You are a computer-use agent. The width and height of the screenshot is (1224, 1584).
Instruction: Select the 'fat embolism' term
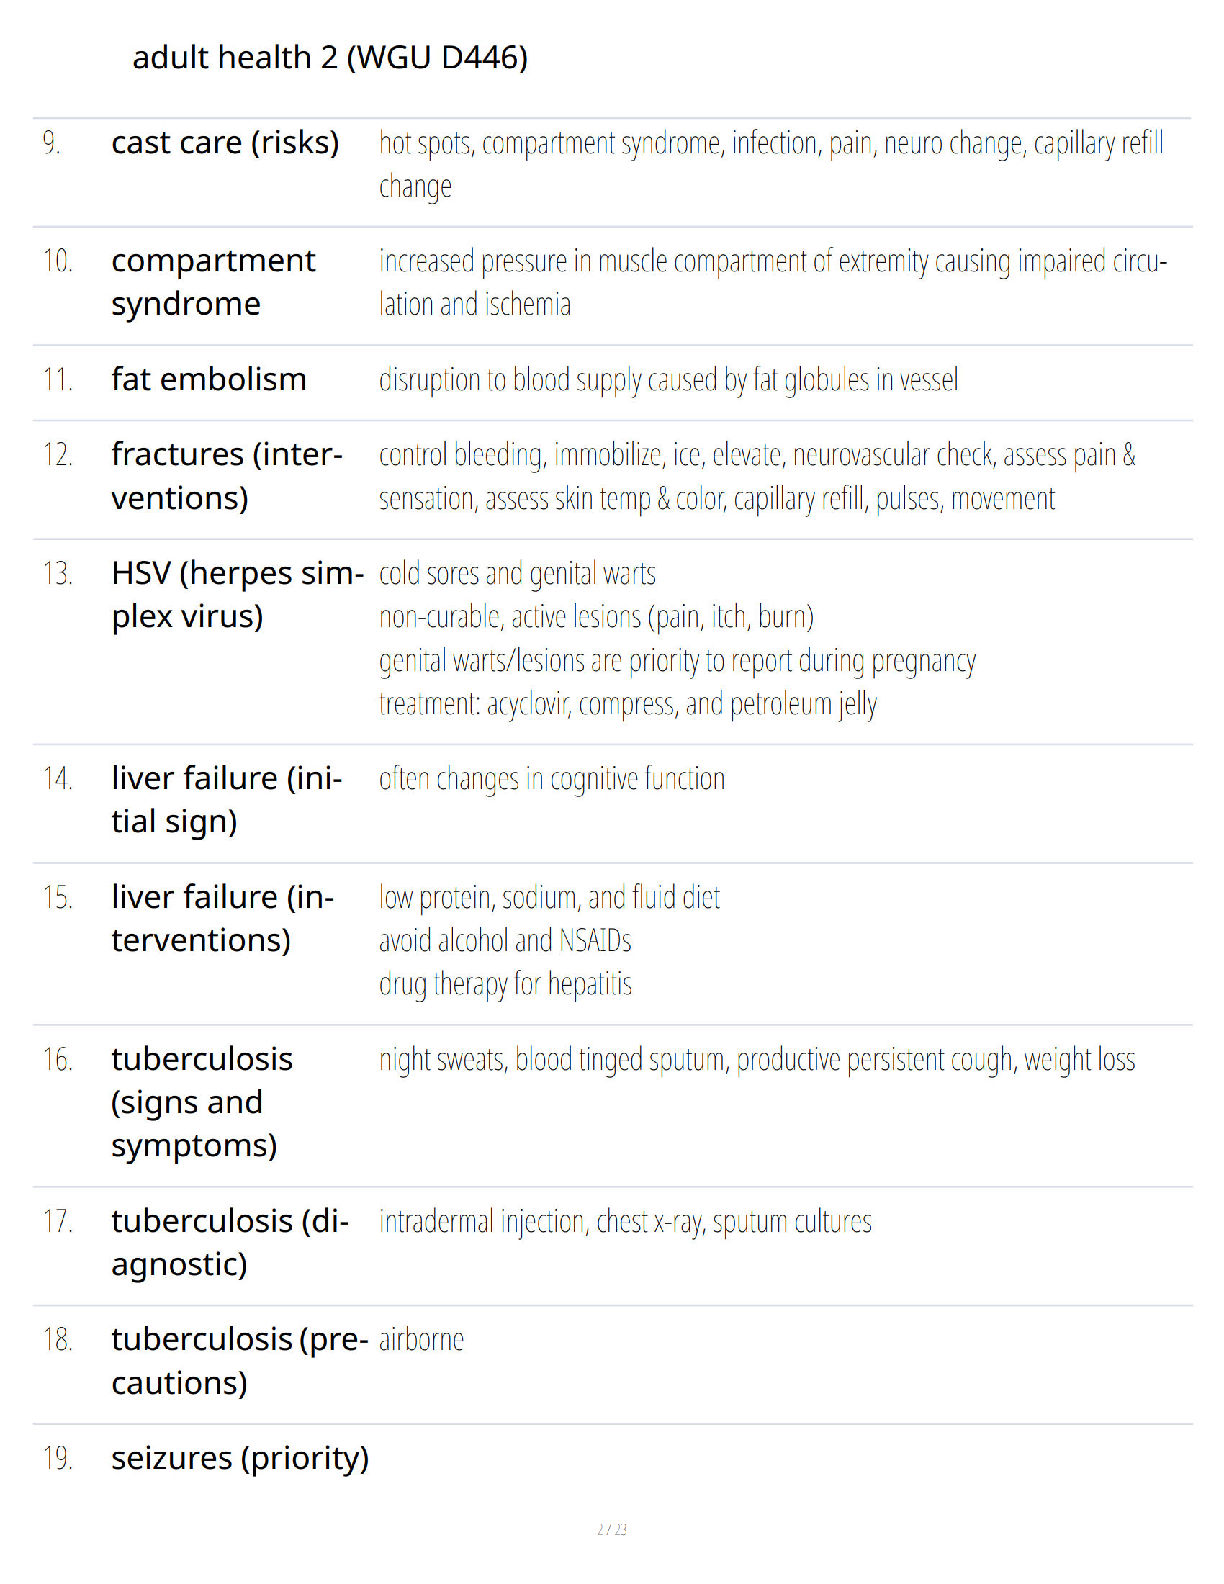coord(208,380)
